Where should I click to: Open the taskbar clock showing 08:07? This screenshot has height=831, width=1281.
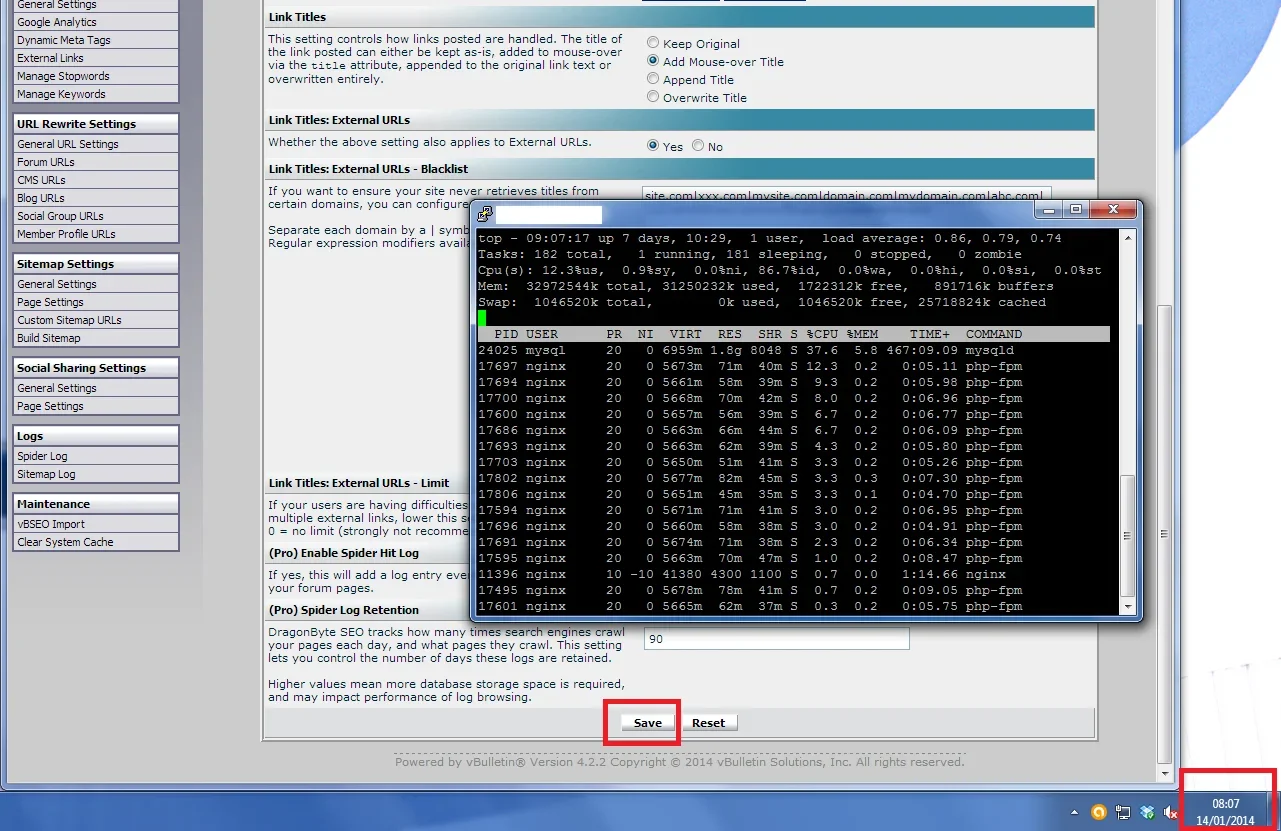click(x=1226, y=812)
